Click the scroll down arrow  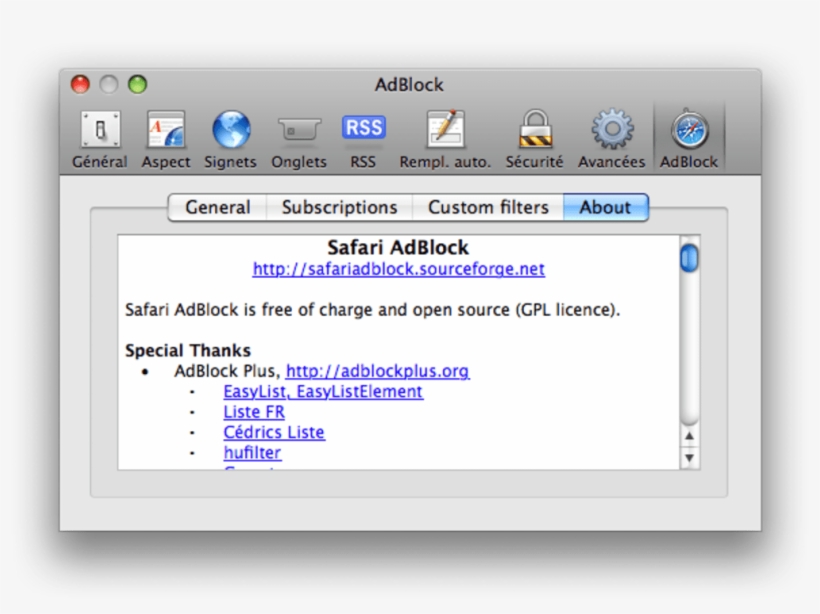tap(689, 458)
